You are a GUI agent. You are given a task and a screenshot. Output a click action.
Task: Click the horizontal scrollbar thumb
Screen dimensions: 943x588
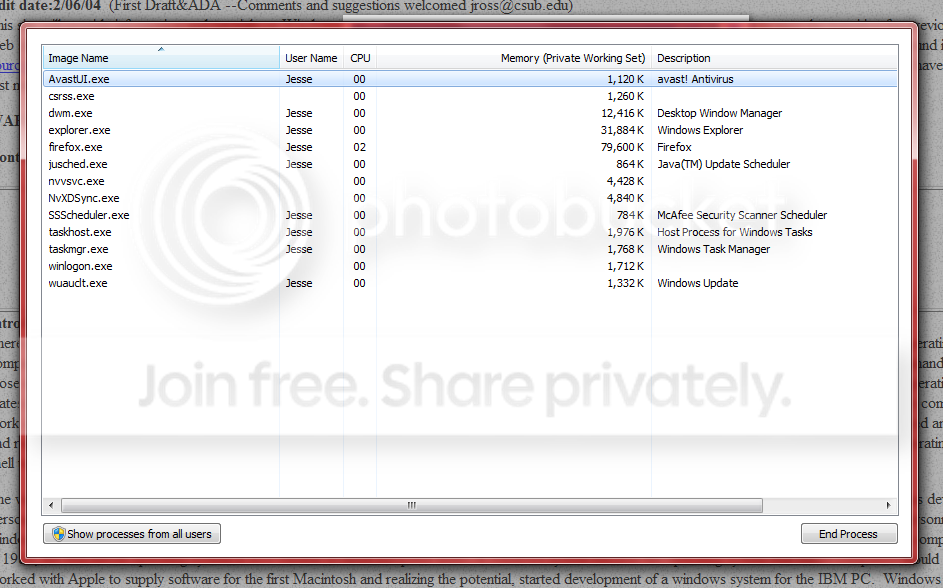tap(412, 506)
